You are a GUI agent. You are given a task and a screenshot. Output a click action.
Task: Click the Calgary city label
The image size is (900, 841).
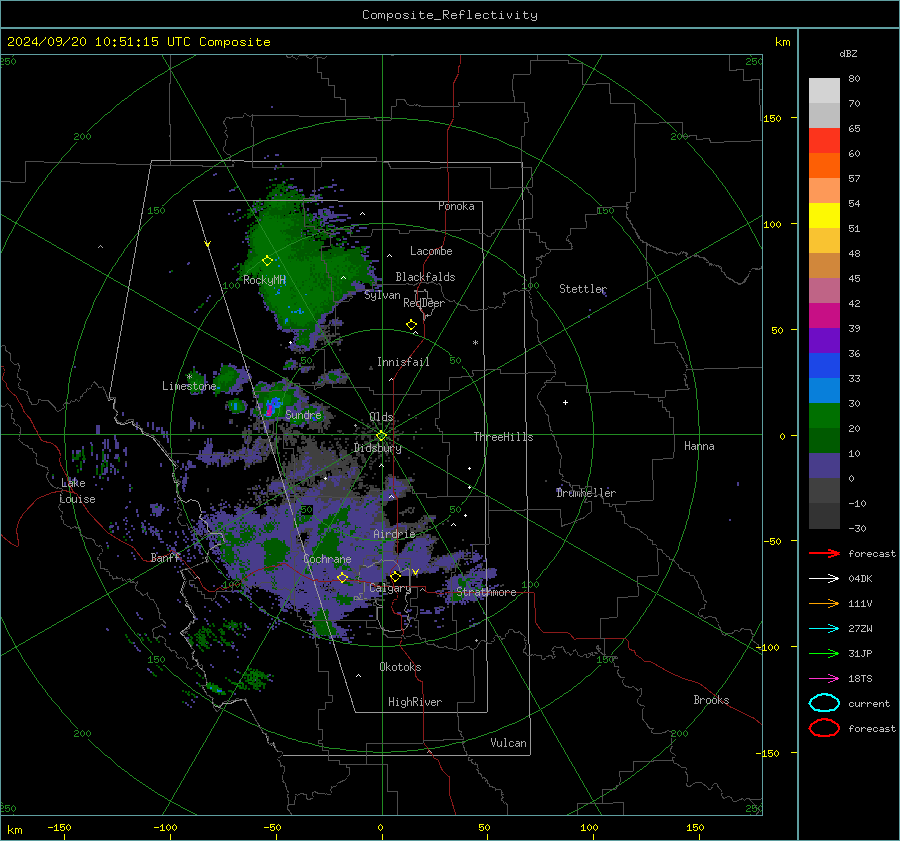coord(390,588)
